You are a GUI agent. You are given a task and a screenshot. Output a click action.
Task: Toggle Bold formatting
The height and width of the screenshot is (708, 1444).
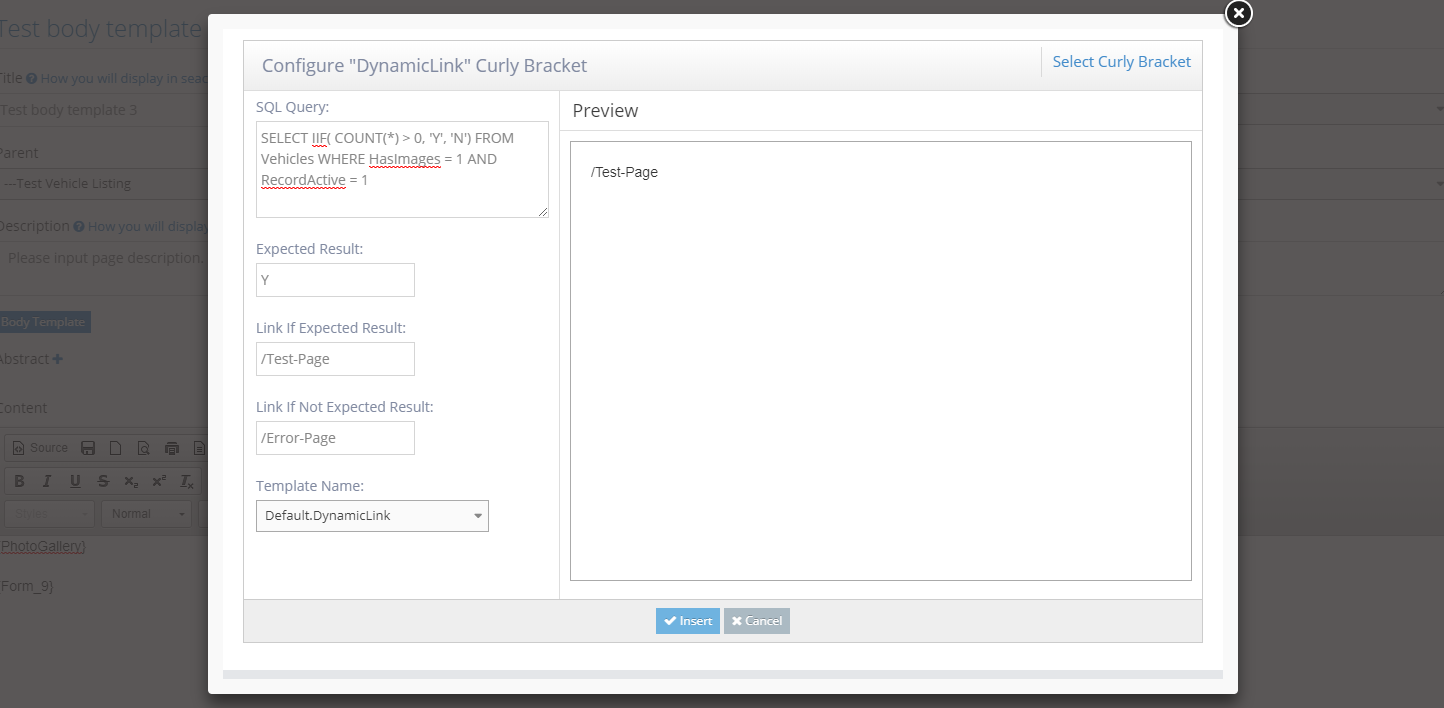(x=19, y=481)
